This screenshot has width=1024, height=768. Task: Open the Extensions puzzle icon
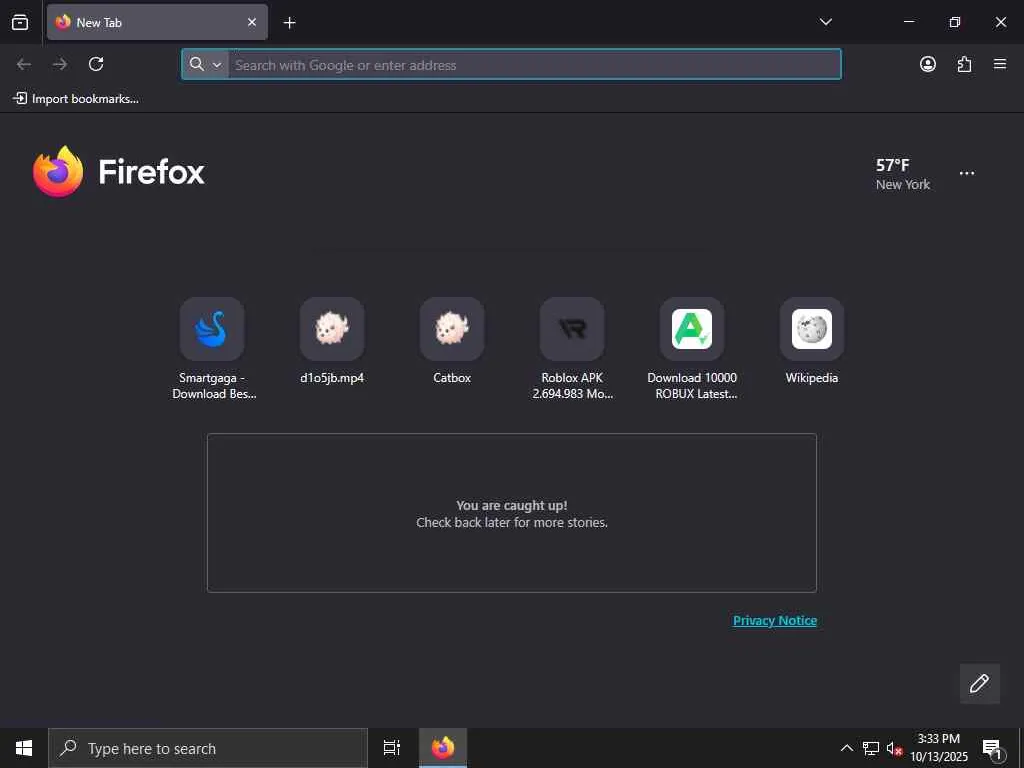[964, 64]
